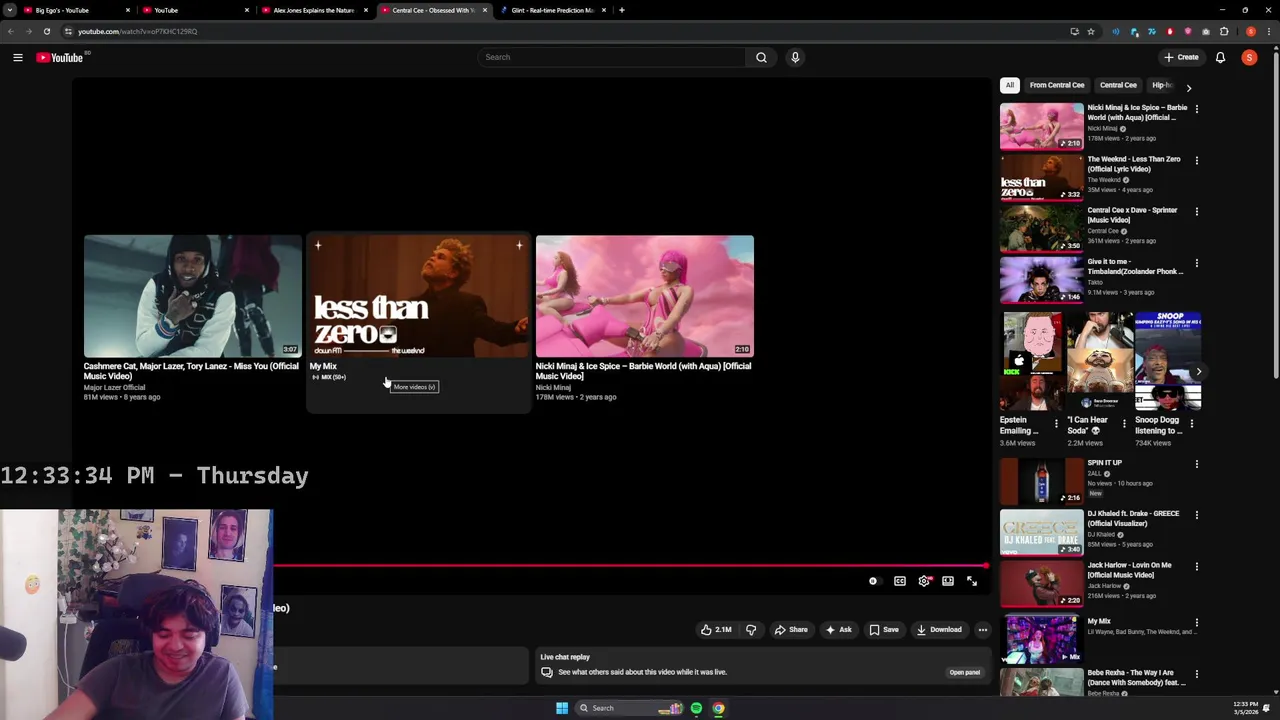Open the notifications bell
This screenshot has height=720, width=1280.
coord(1220,57)
